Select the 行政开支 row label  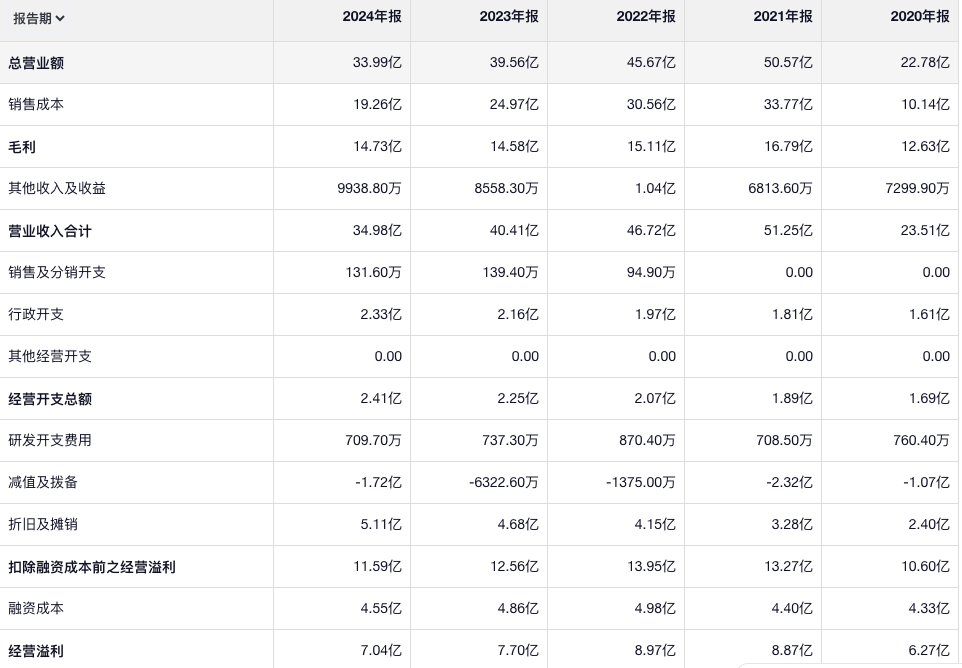(x=36, y=314)
